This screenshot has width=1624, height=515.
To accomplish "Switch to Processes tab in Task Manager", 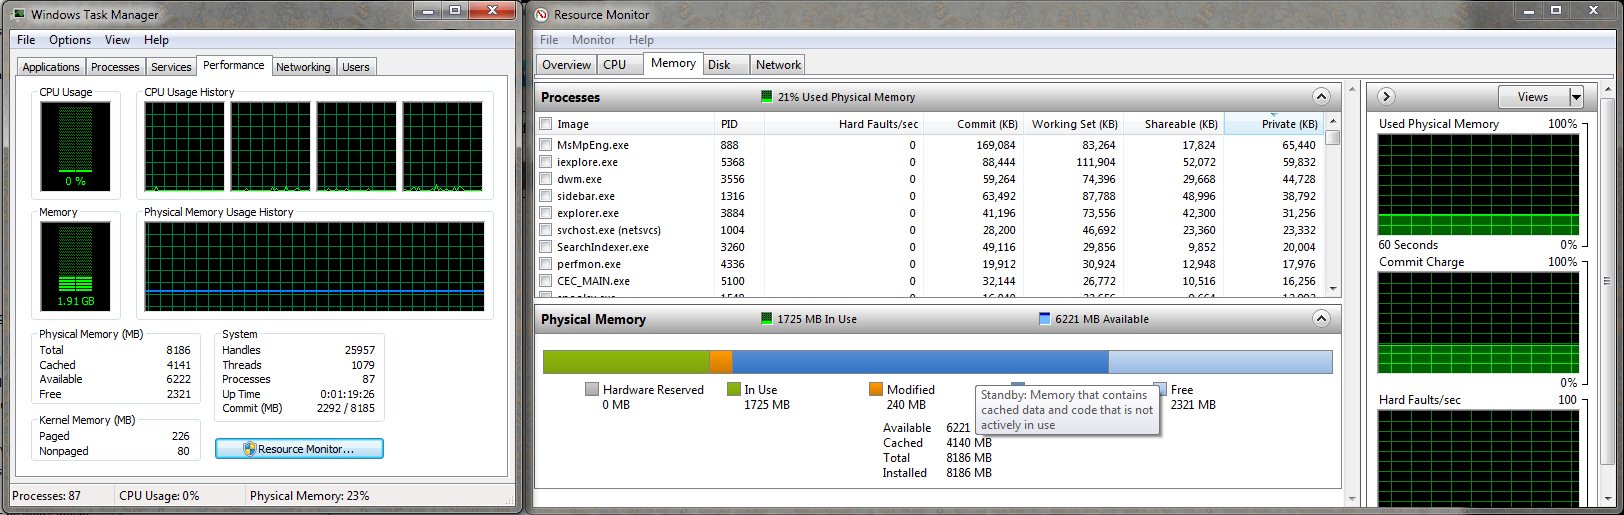I will point(115,67).
